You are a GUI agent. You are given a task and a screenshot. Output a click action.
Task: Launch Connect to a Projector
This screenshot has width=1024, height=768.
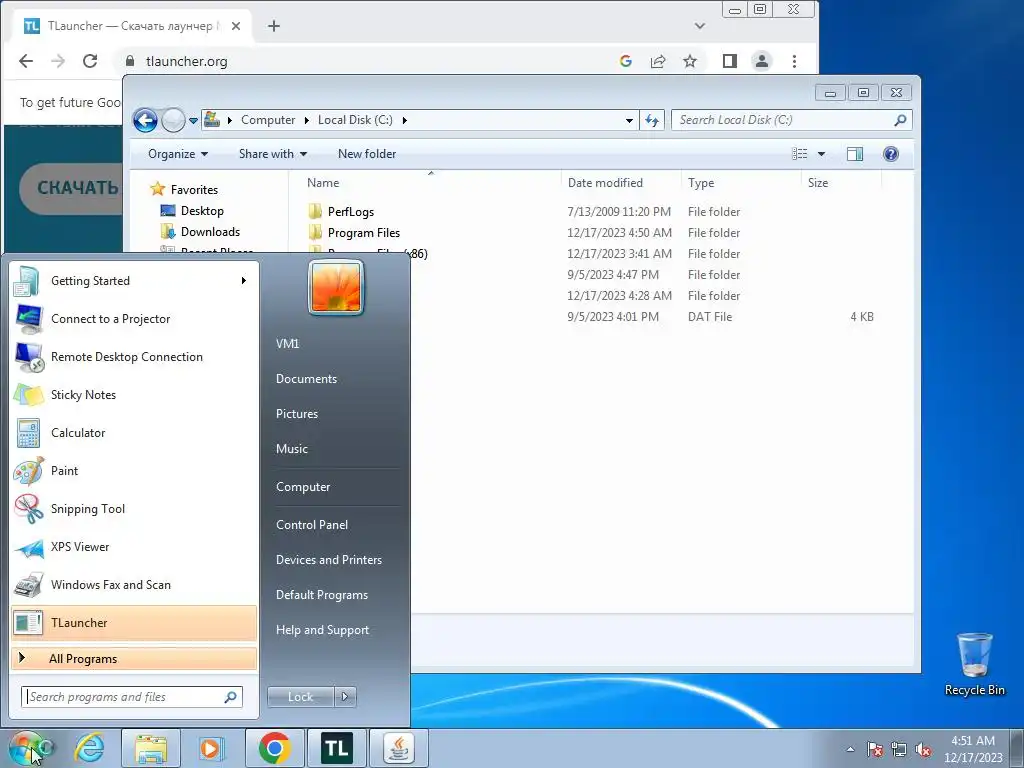(x=134, y=319)
